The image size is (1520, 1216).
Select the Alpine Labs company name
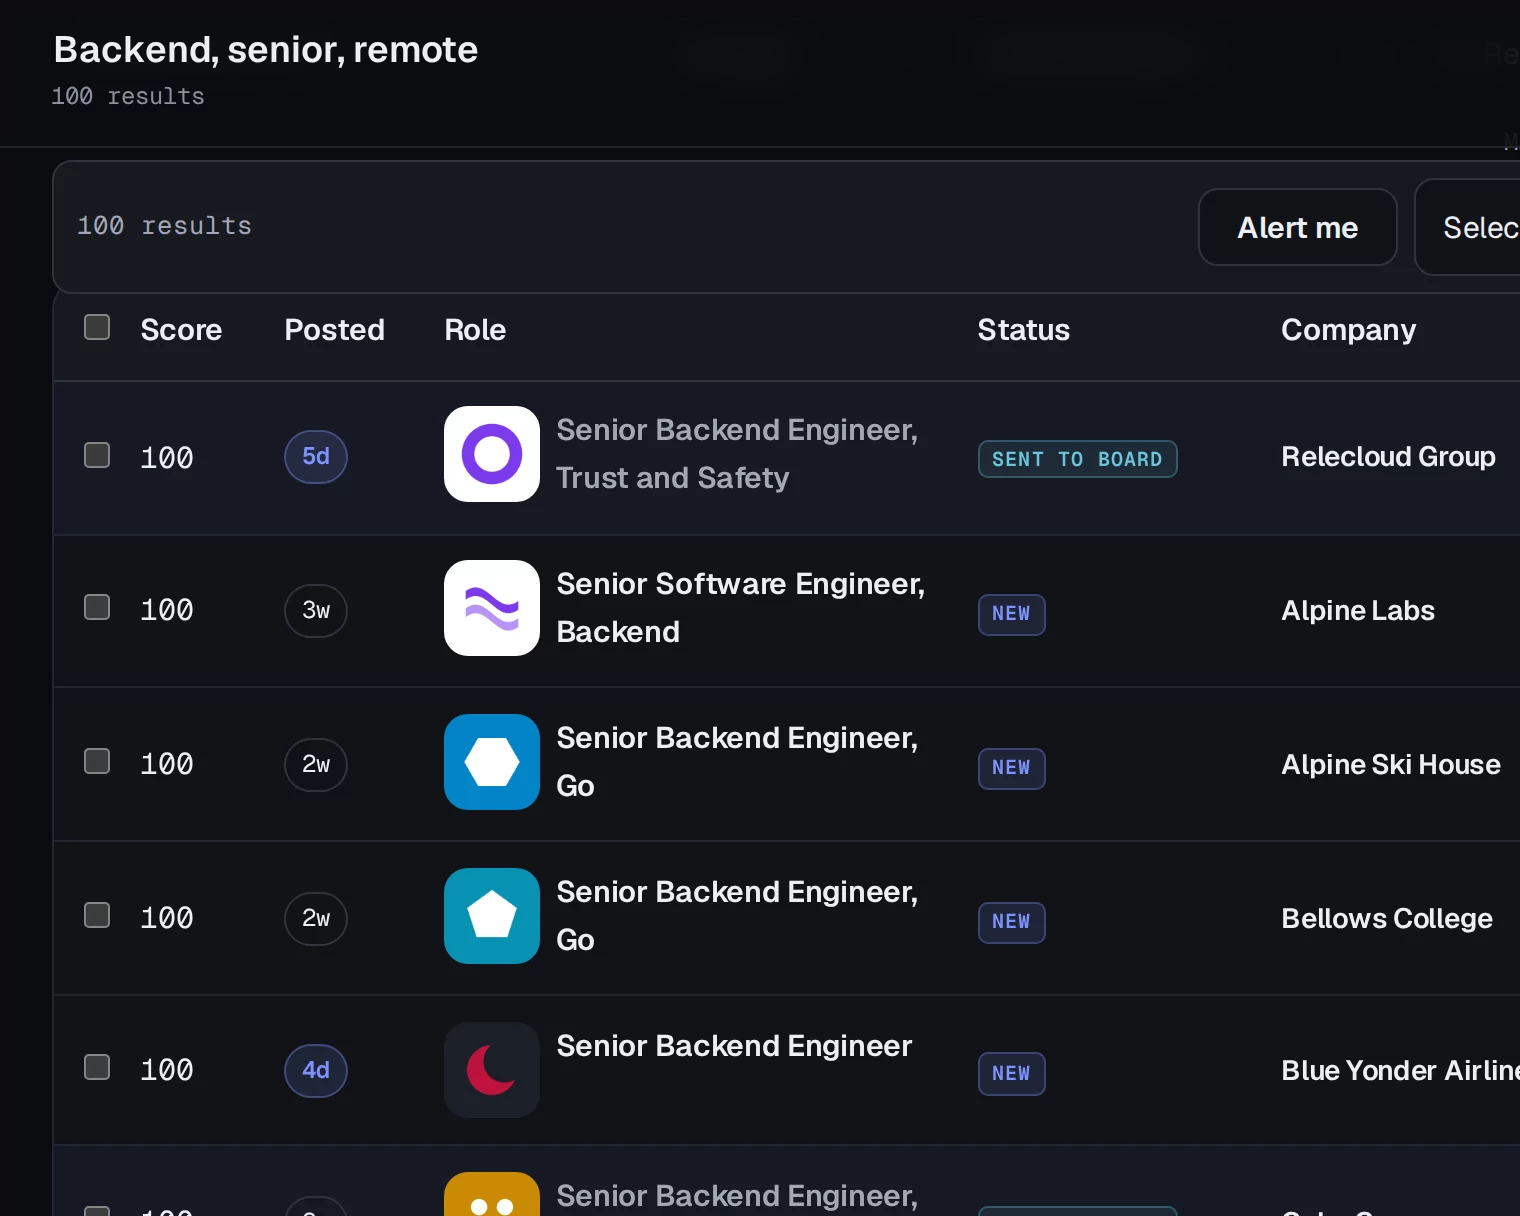[x=1358, y=611]
